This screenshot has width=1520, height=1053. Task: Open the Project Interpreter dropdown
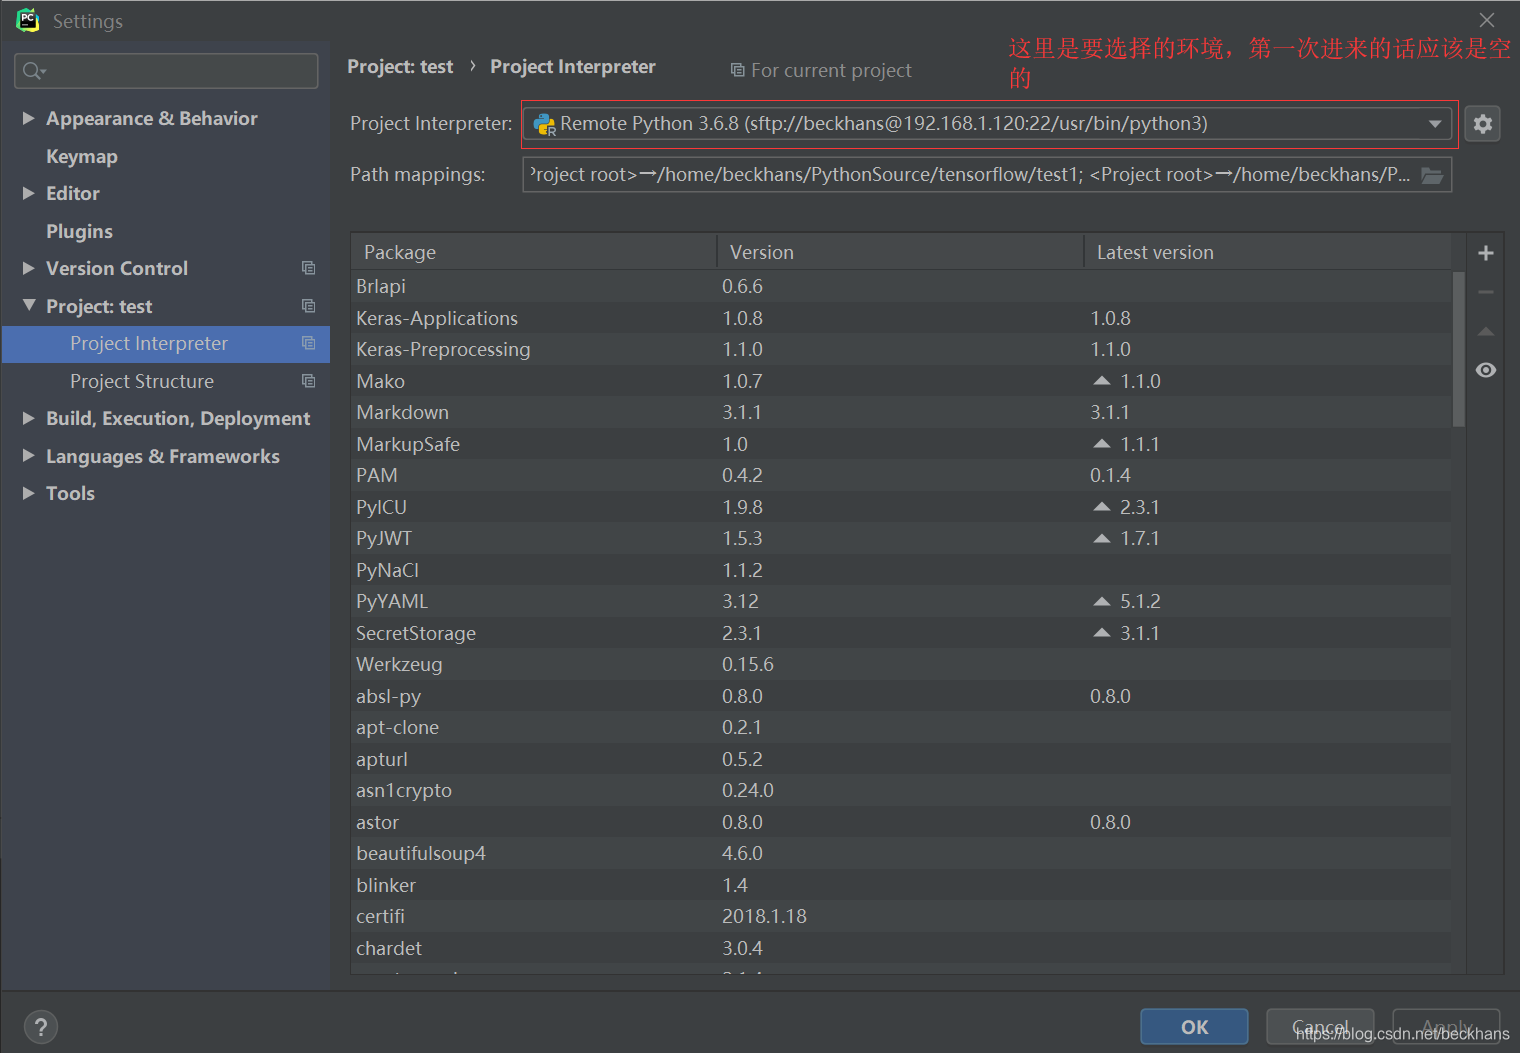(1435, 124)
